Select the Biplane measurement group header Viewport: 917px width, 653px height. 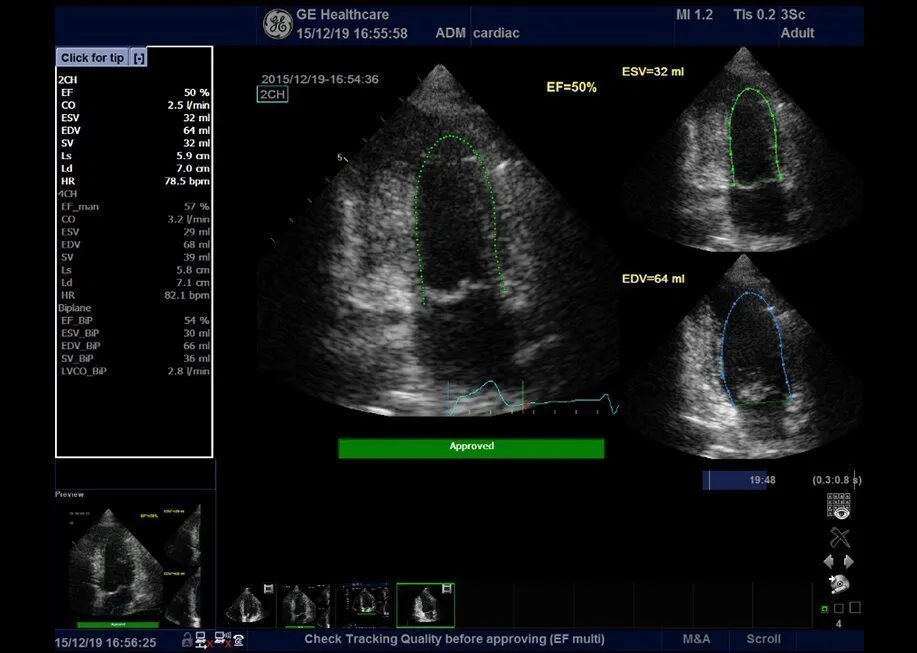[75, 308]
